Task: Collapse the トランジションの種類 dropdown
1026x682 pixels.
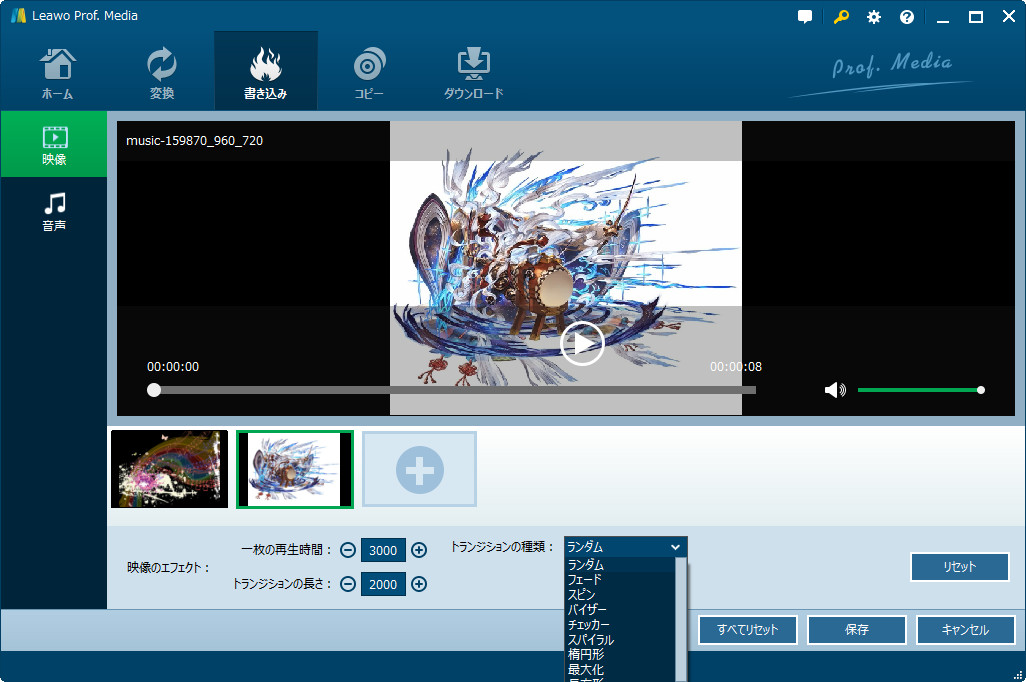Action: click(675, 547)
